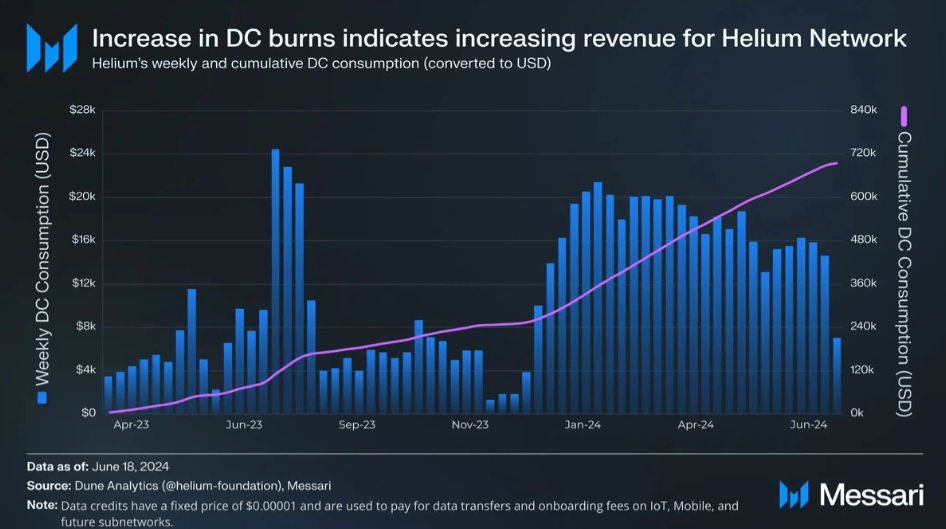Click the 720k right axis label
Viewport: 946px width, 529px height.
tap(863, 153)
